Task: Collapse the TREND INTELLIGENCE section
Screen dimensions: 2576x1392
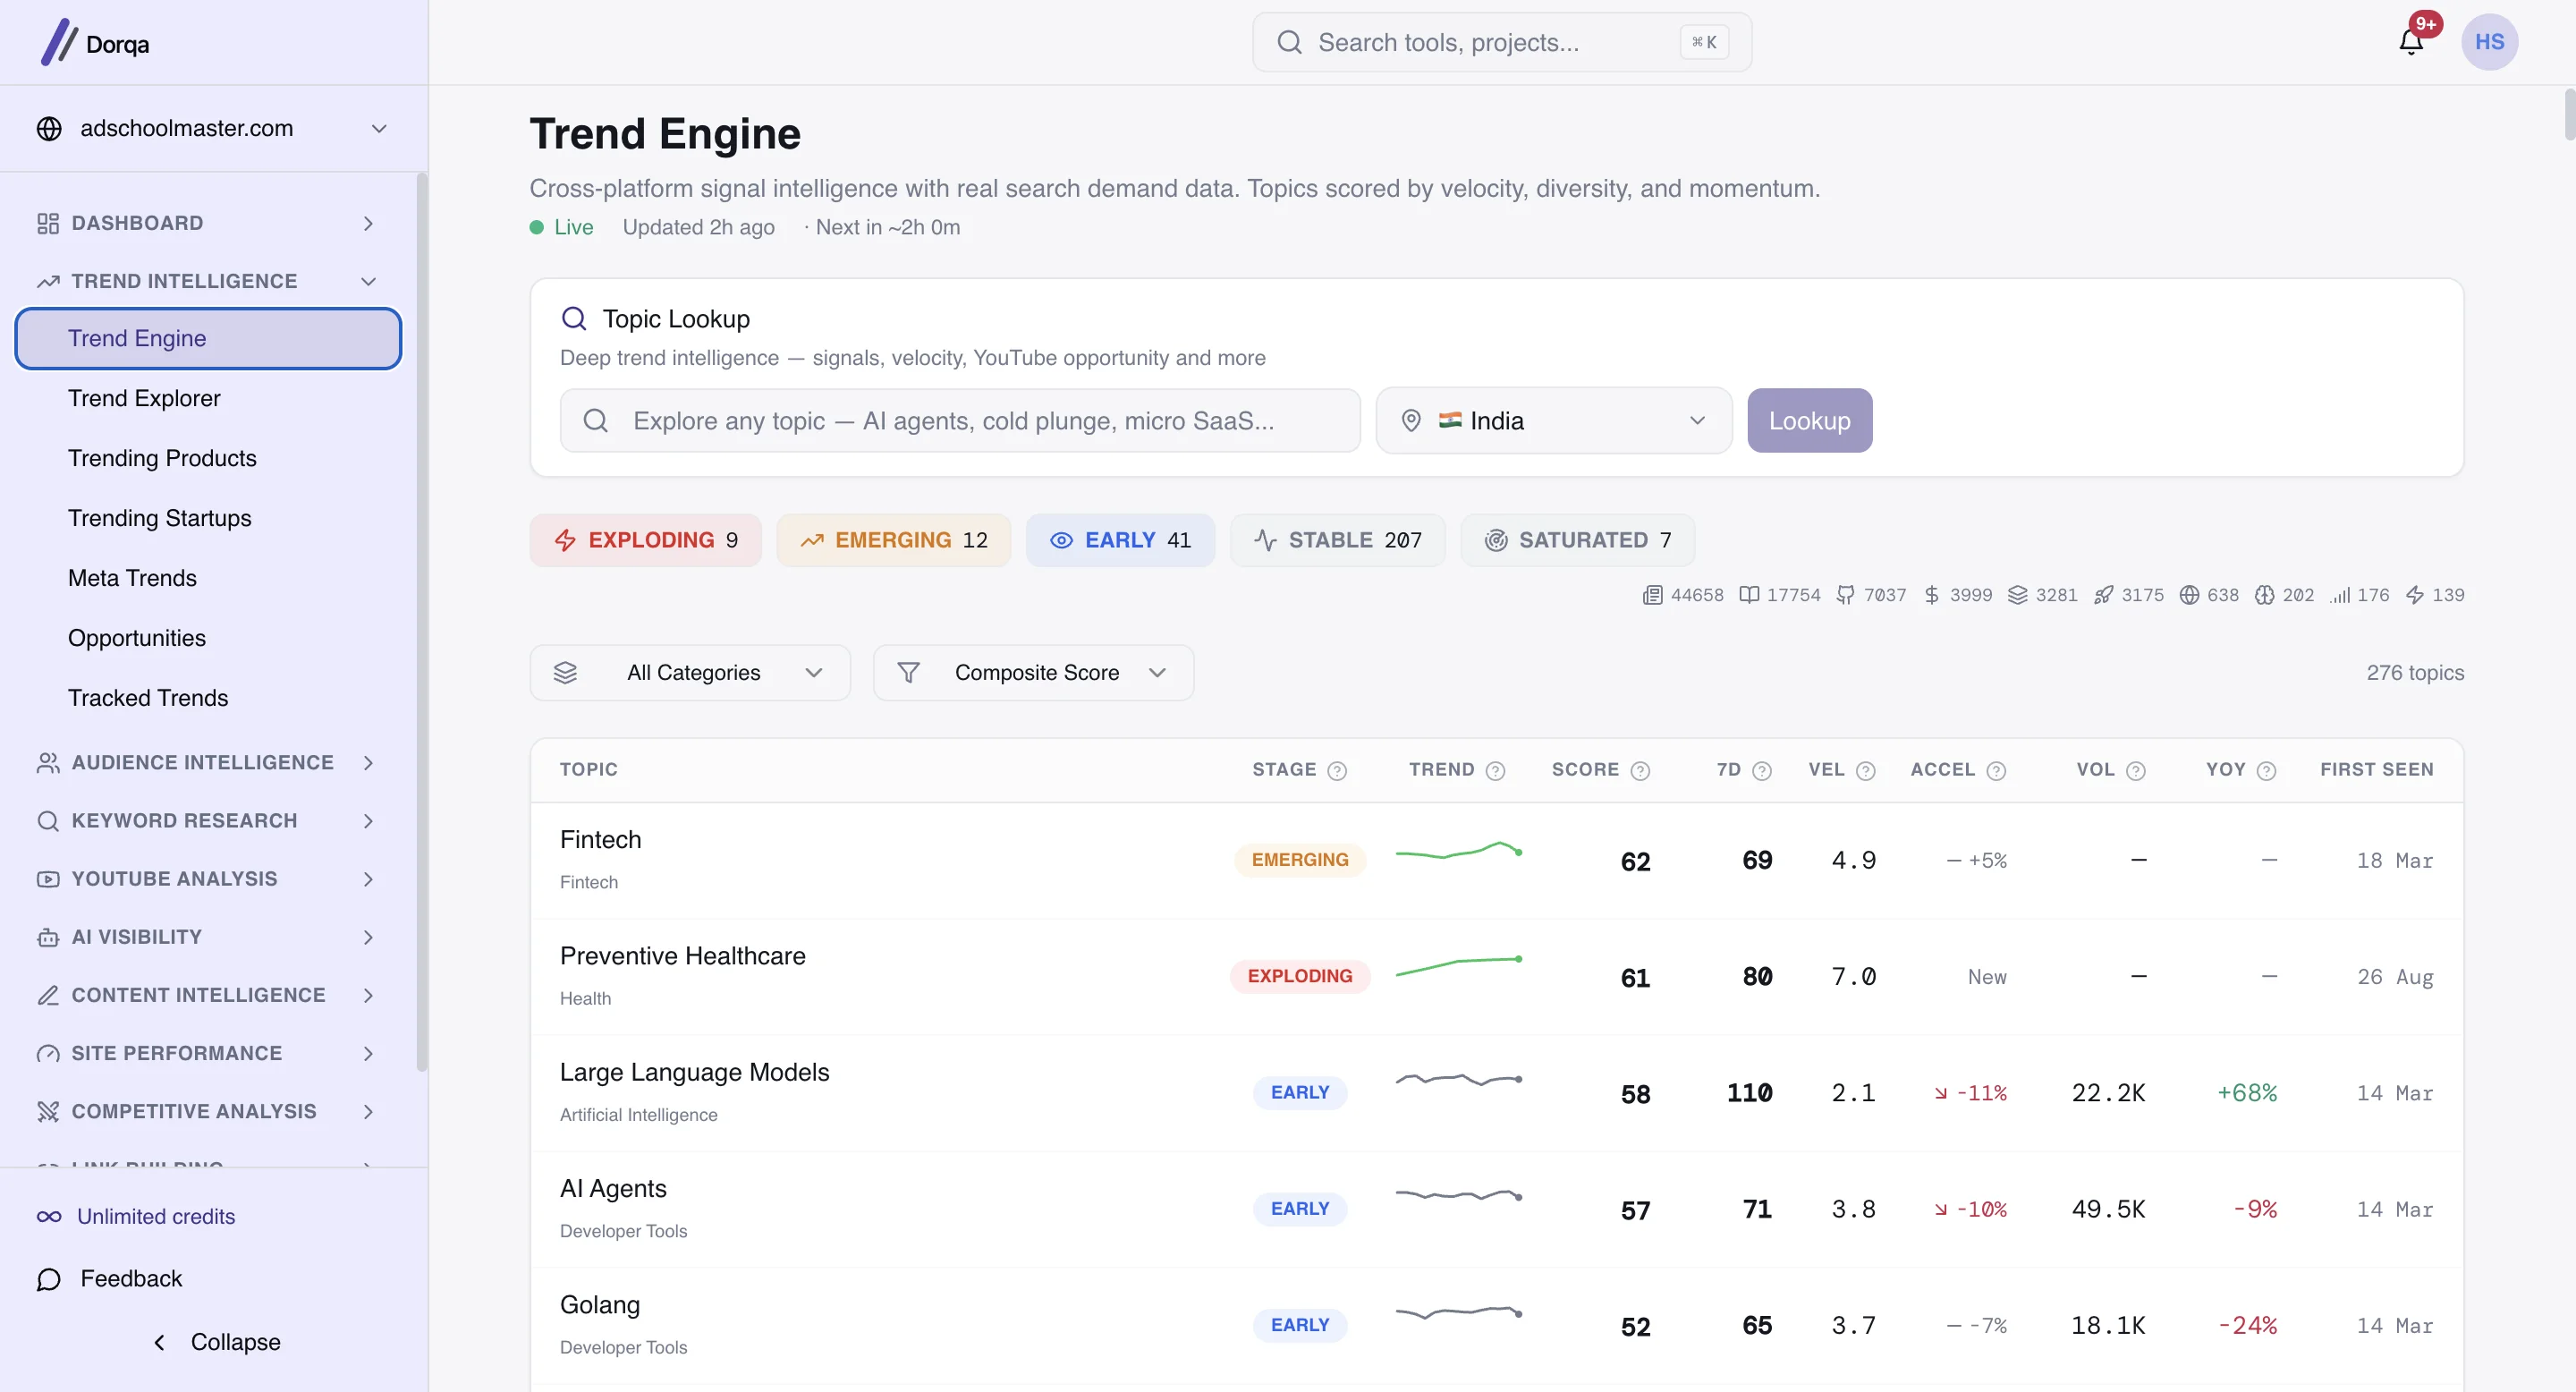Action: [207, 281]
